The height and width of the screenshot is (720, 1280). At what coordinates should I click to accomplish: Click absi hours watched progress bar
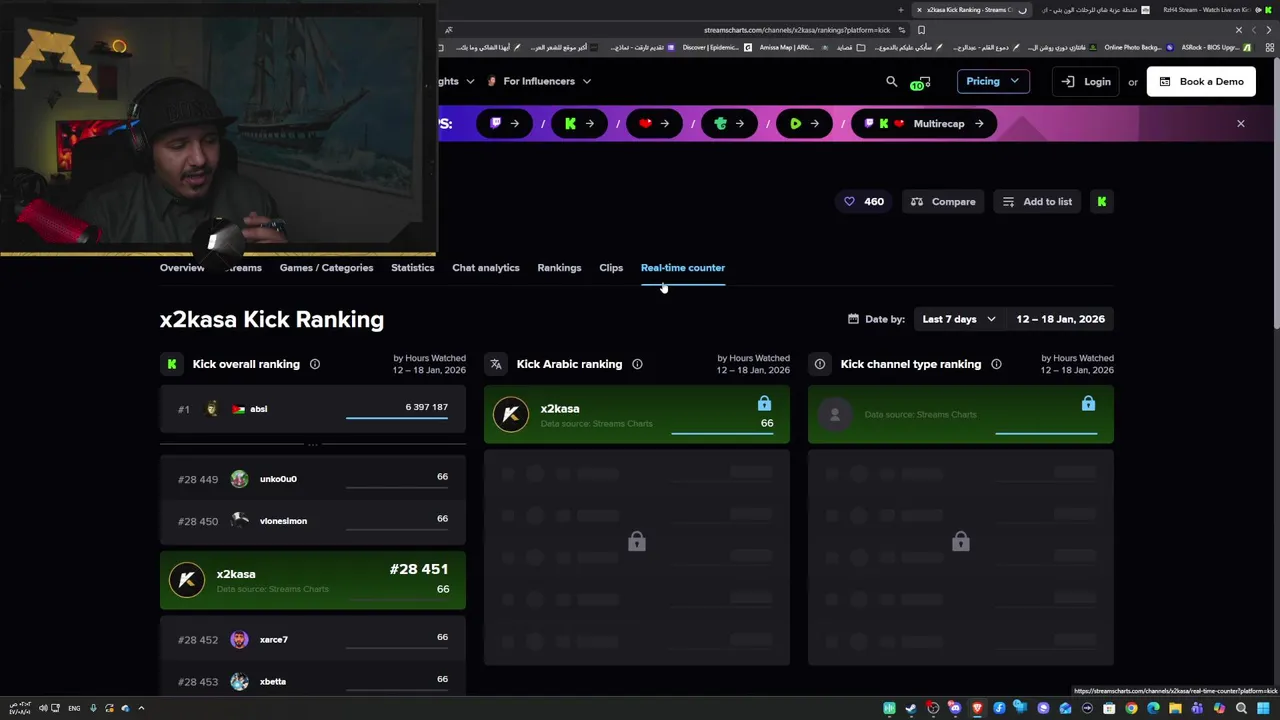(397, 418)
